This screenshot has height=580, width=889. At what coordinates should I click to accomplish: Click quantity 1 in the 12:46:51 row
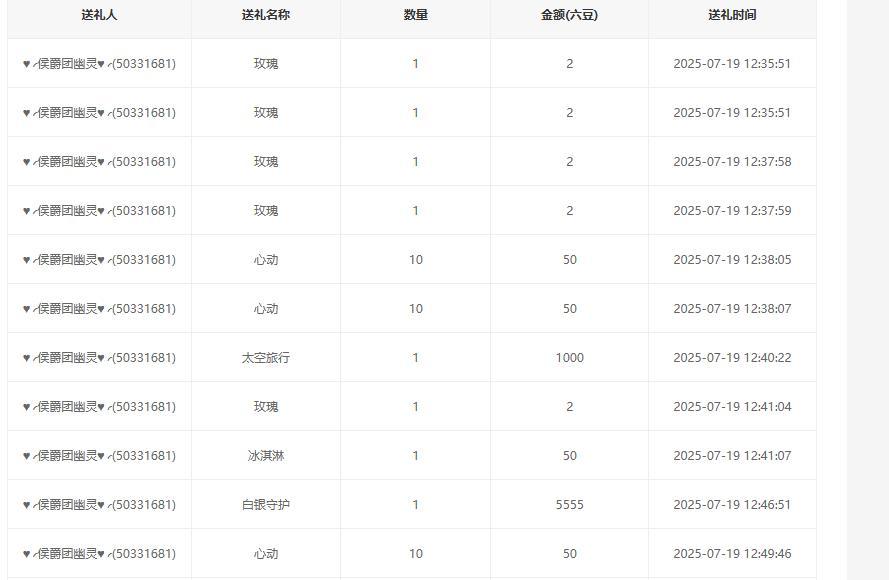pos(416,505)
